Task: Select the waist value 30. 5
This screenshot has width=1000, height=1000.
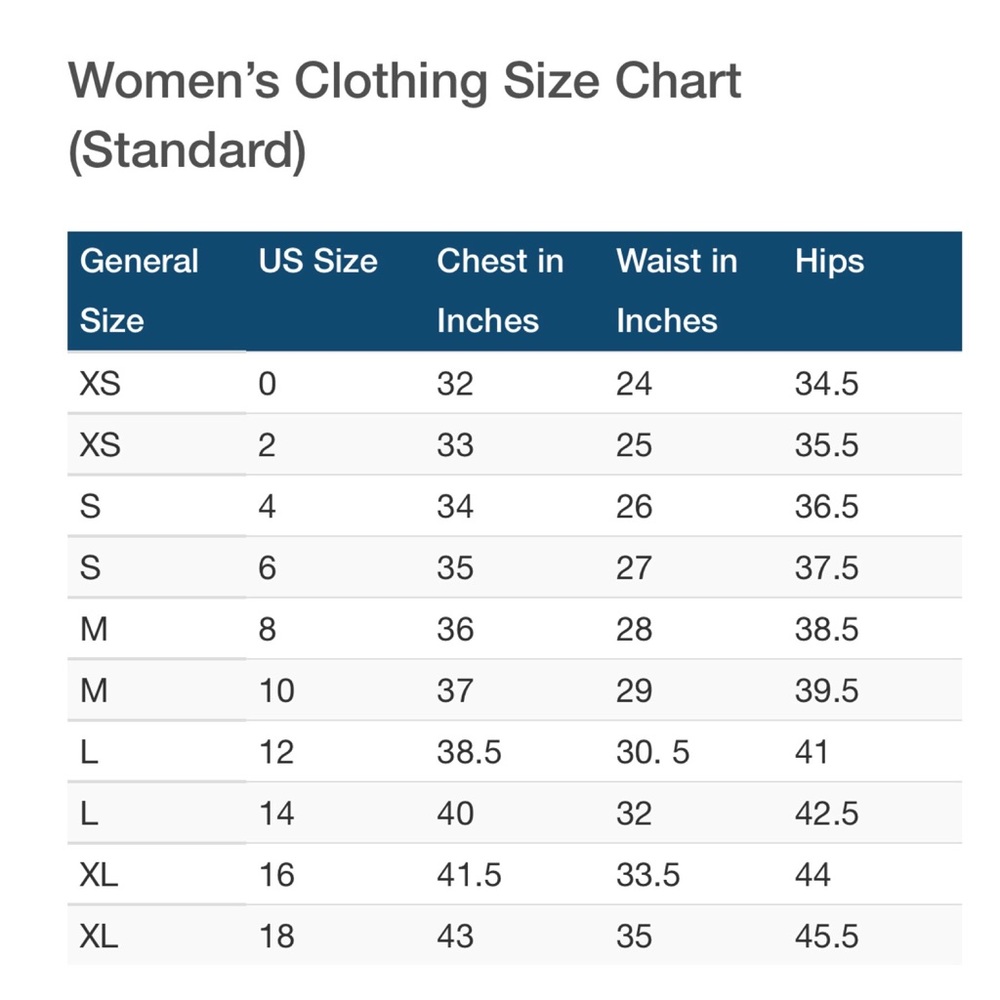Action: (652, 752)
